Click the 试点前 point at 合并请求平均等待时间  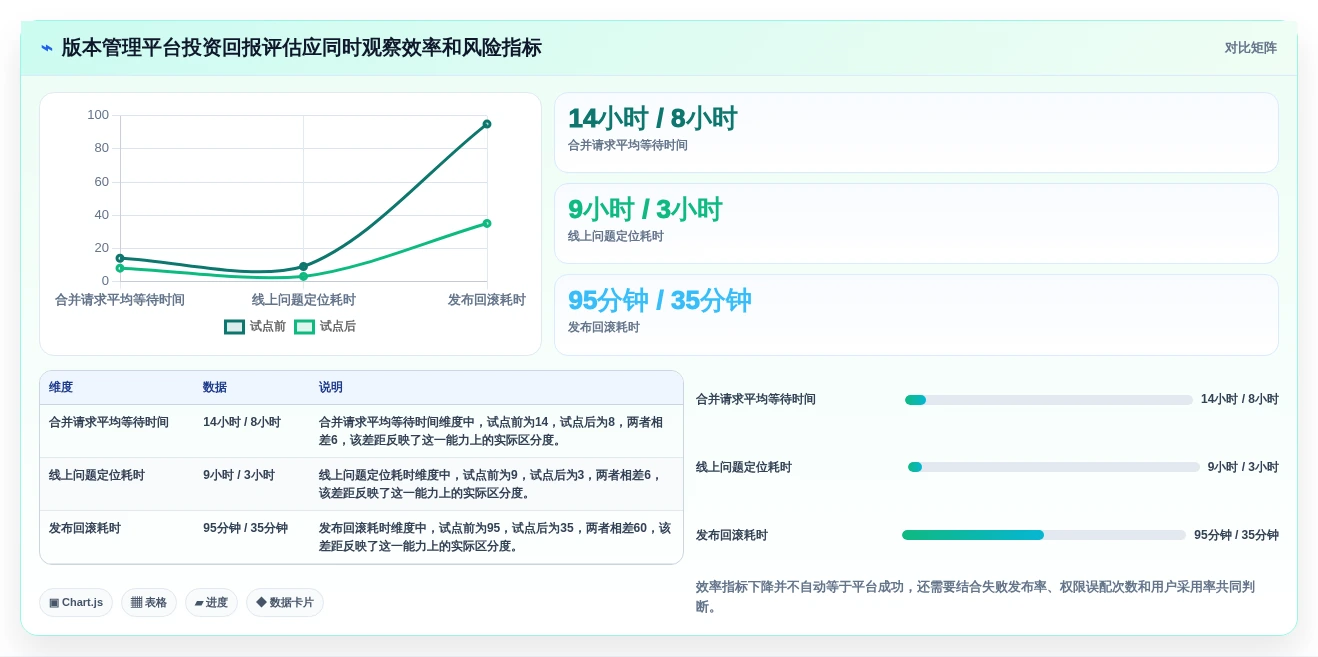click(x=120, y=258)
